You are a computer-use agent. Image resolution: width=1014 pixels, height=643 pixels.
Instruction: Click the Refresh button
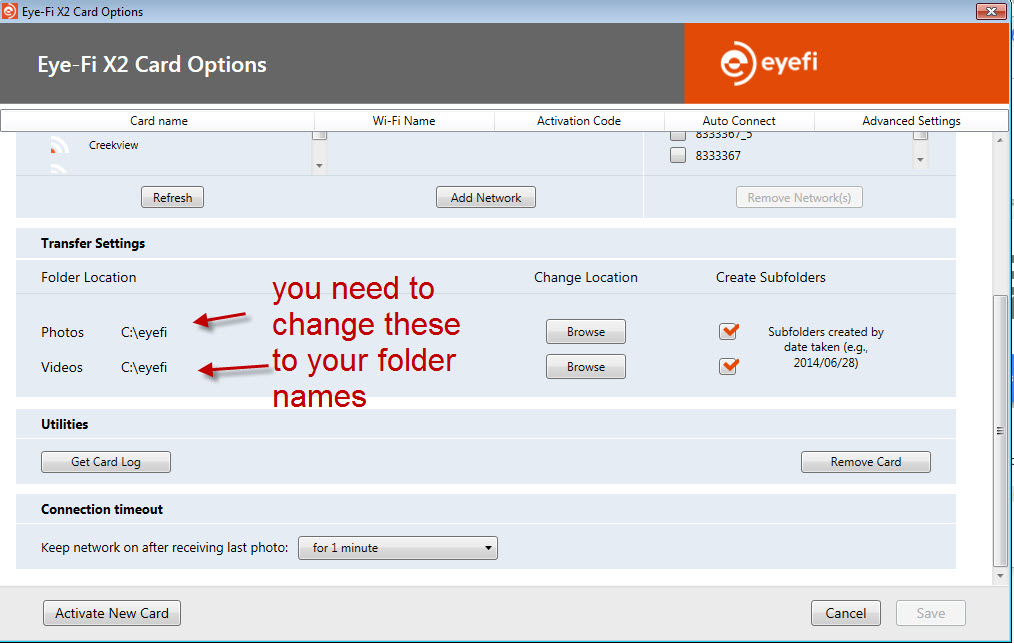(173, 197)
